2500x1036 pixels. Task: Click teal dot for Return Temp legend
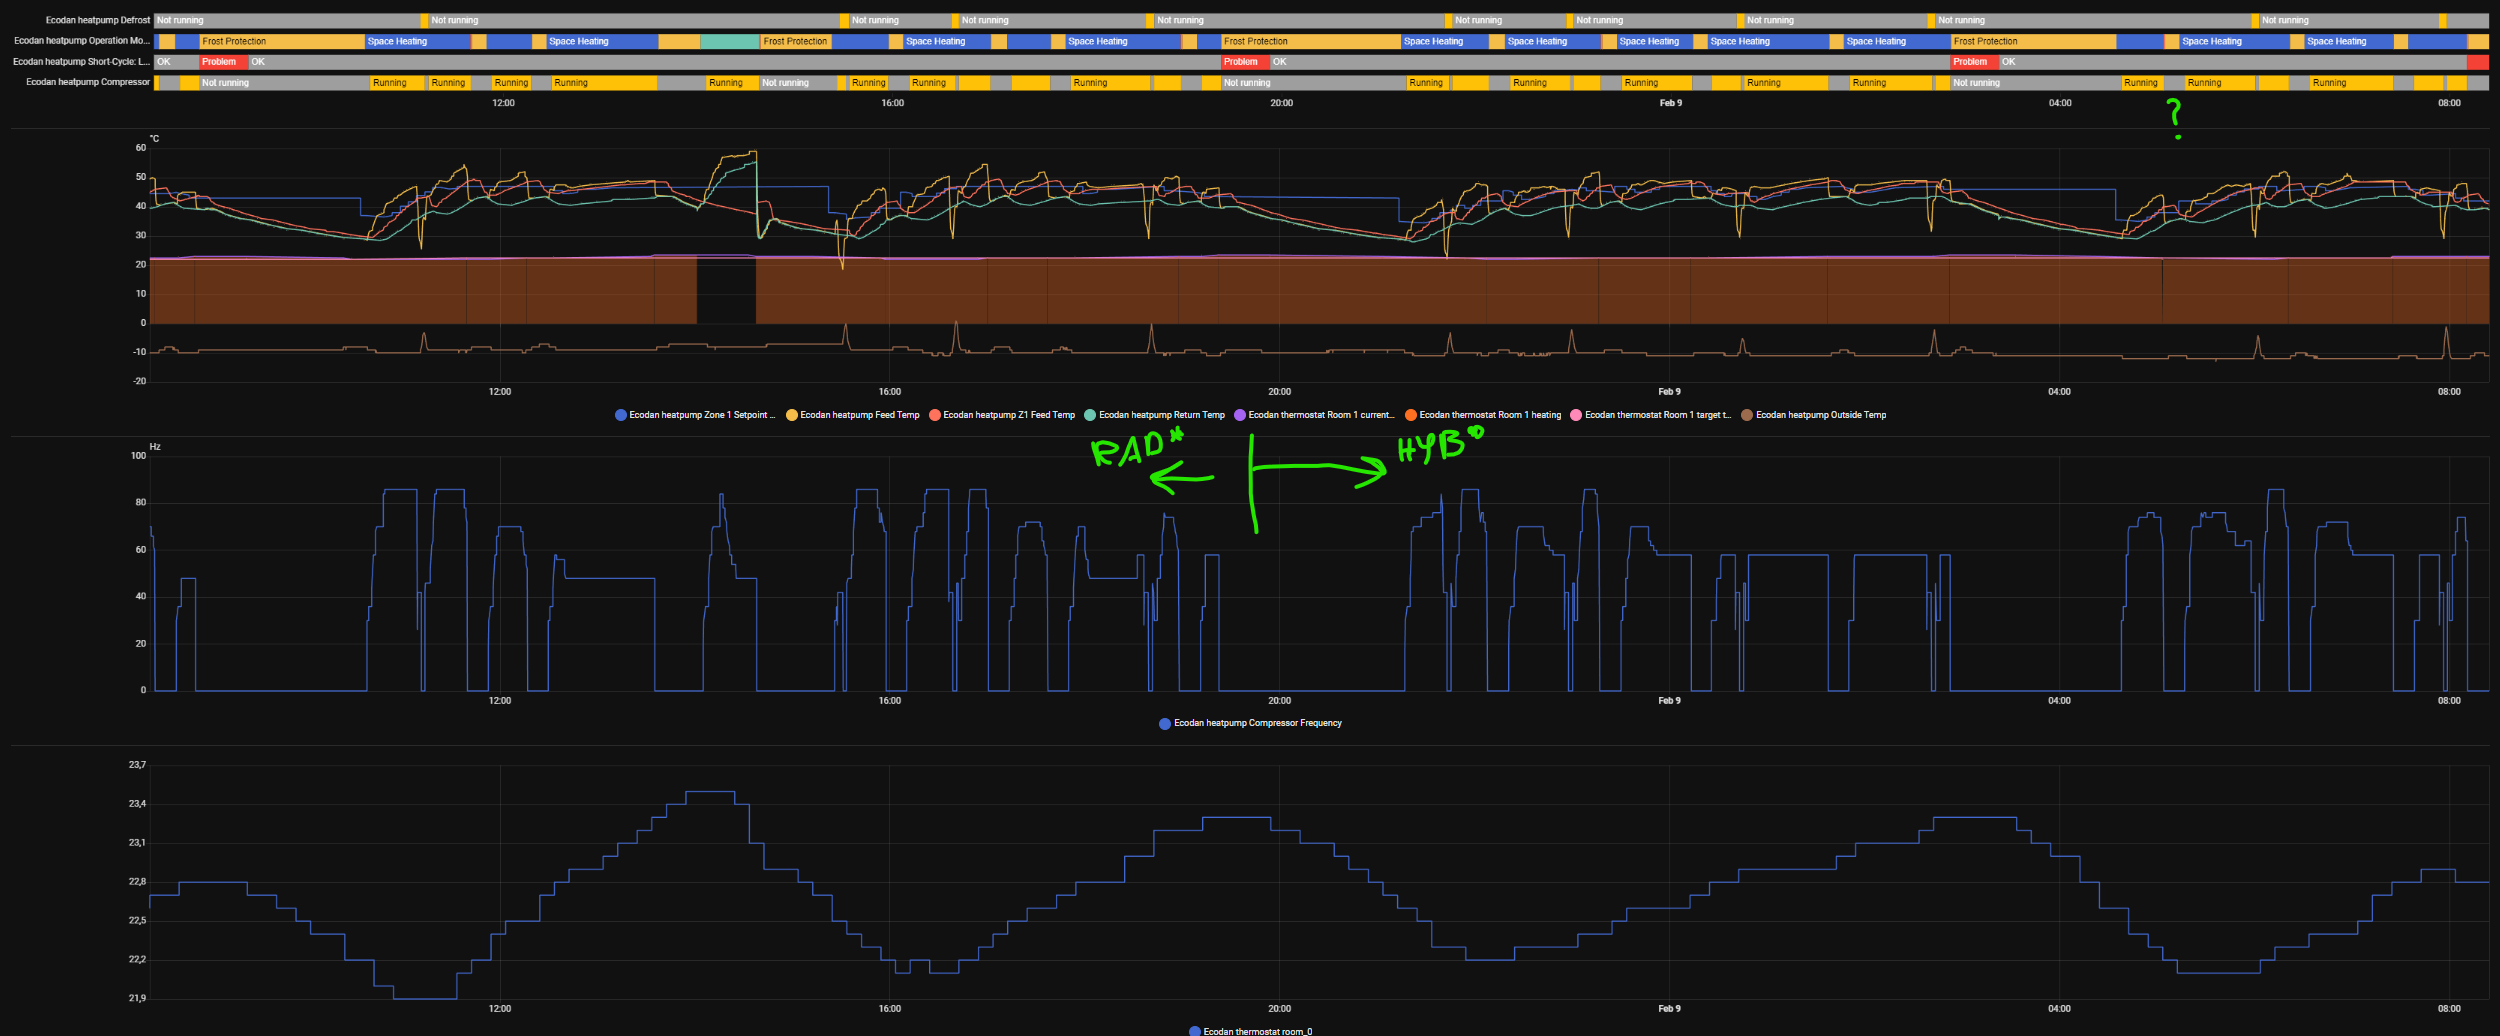(1090, 415)
